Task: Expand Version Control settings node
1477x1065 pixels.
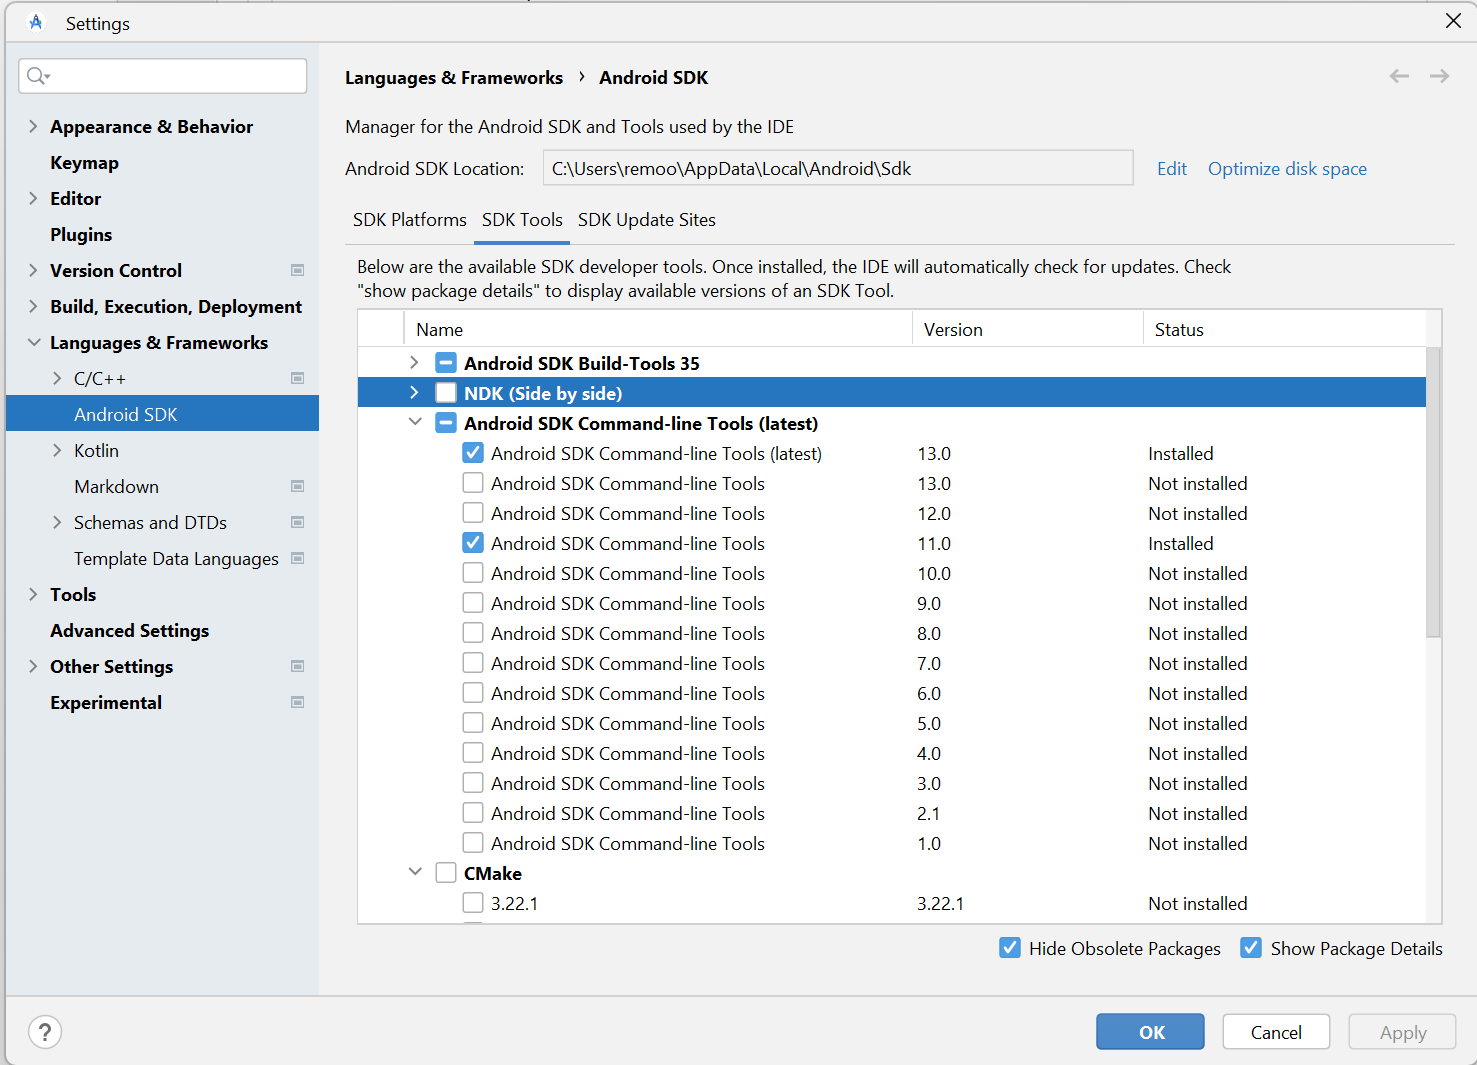Action: point(33,270)
